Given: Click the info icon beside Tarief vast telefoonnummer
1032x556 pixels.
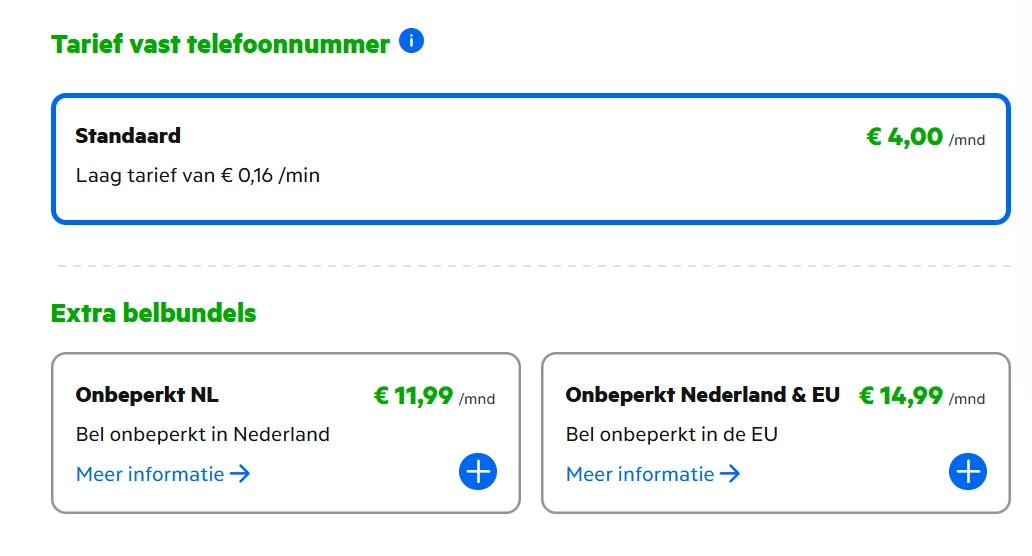Looking at the screenshot, I should (x=411, y=41).
